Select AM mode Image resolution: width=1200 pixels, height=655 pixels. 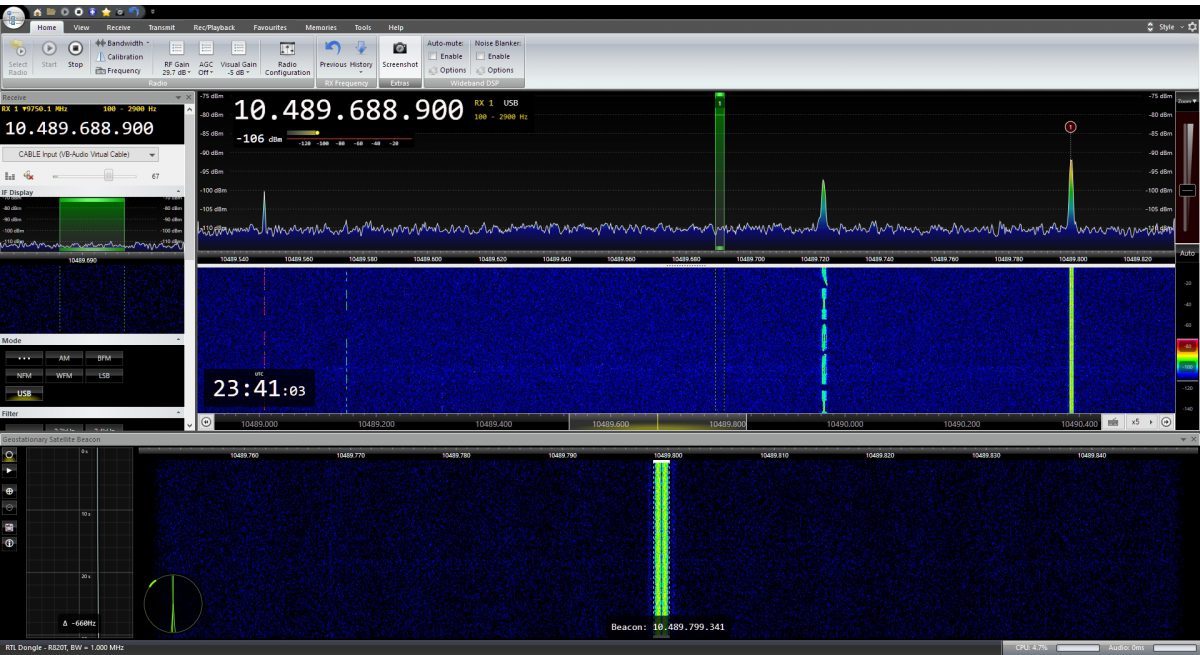click(64, 357)
